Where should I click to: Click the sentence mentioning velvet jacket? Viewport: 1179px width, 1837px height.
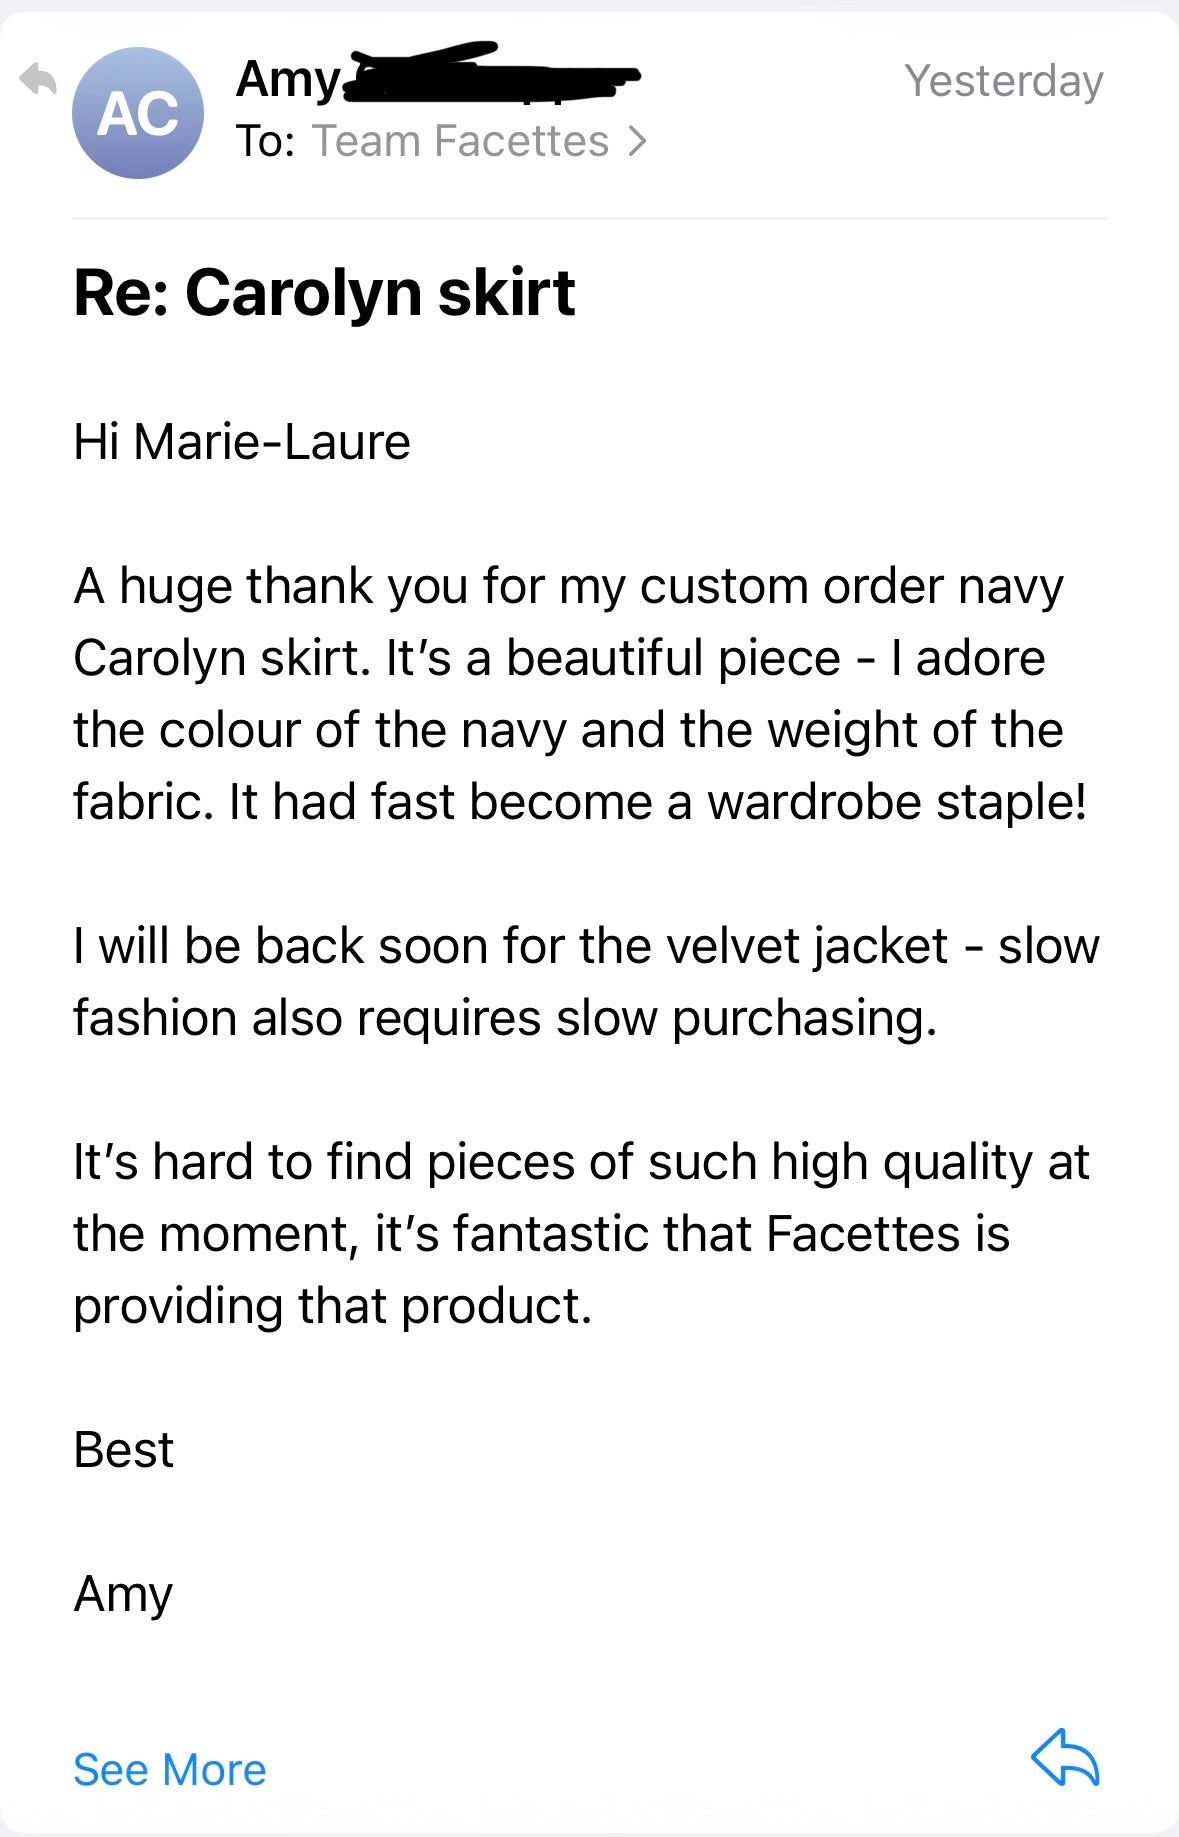pyautogui.click(x=586, y=946)
